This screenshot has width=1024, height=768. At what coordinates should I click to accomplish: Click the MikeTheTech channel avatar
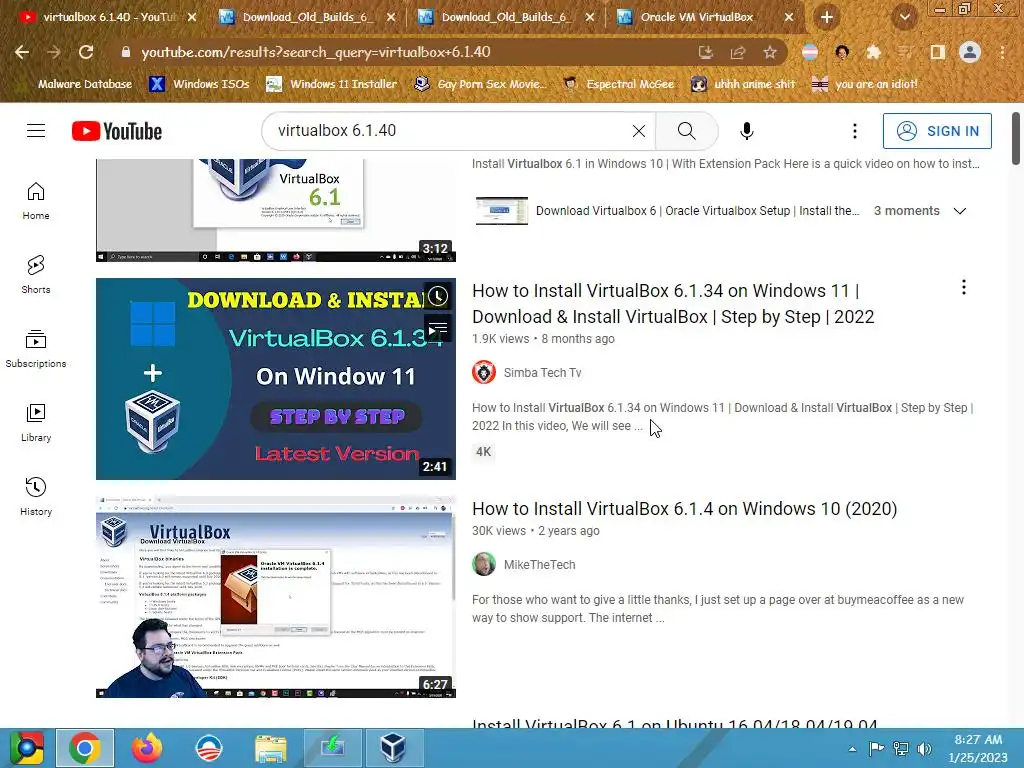pyautogui.click(x=484, y=564)
